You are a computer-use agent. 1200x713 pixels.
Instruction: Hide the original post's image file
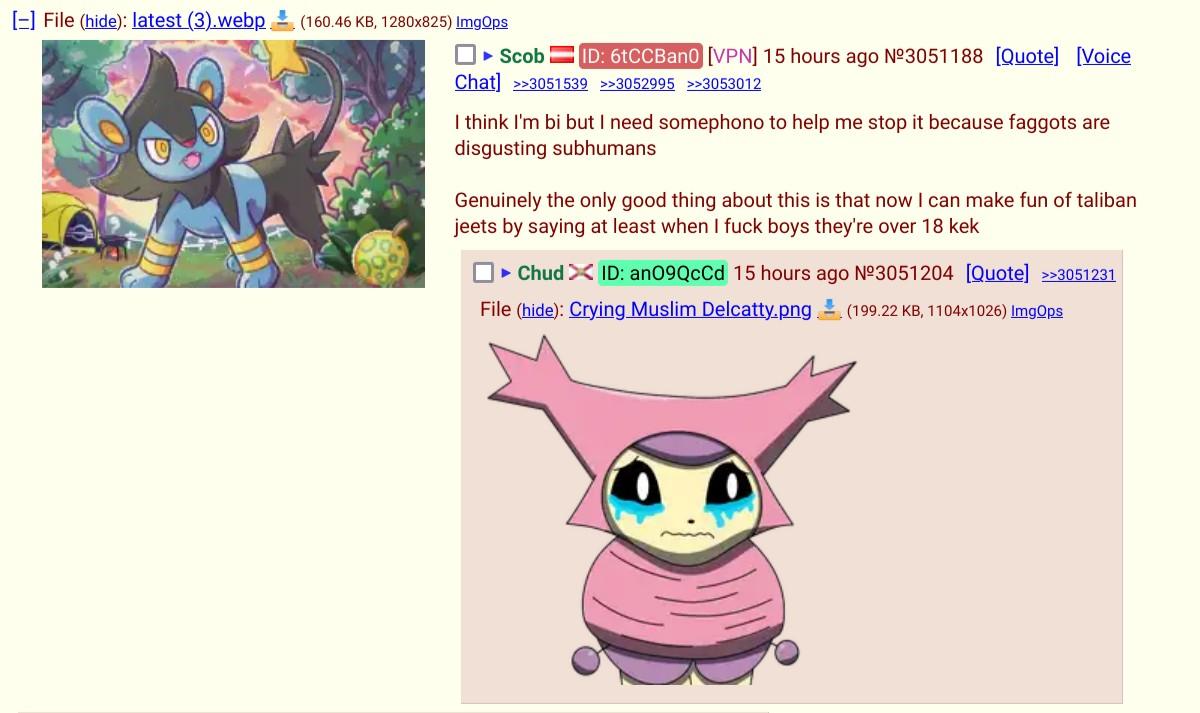[x=100, y=22]
